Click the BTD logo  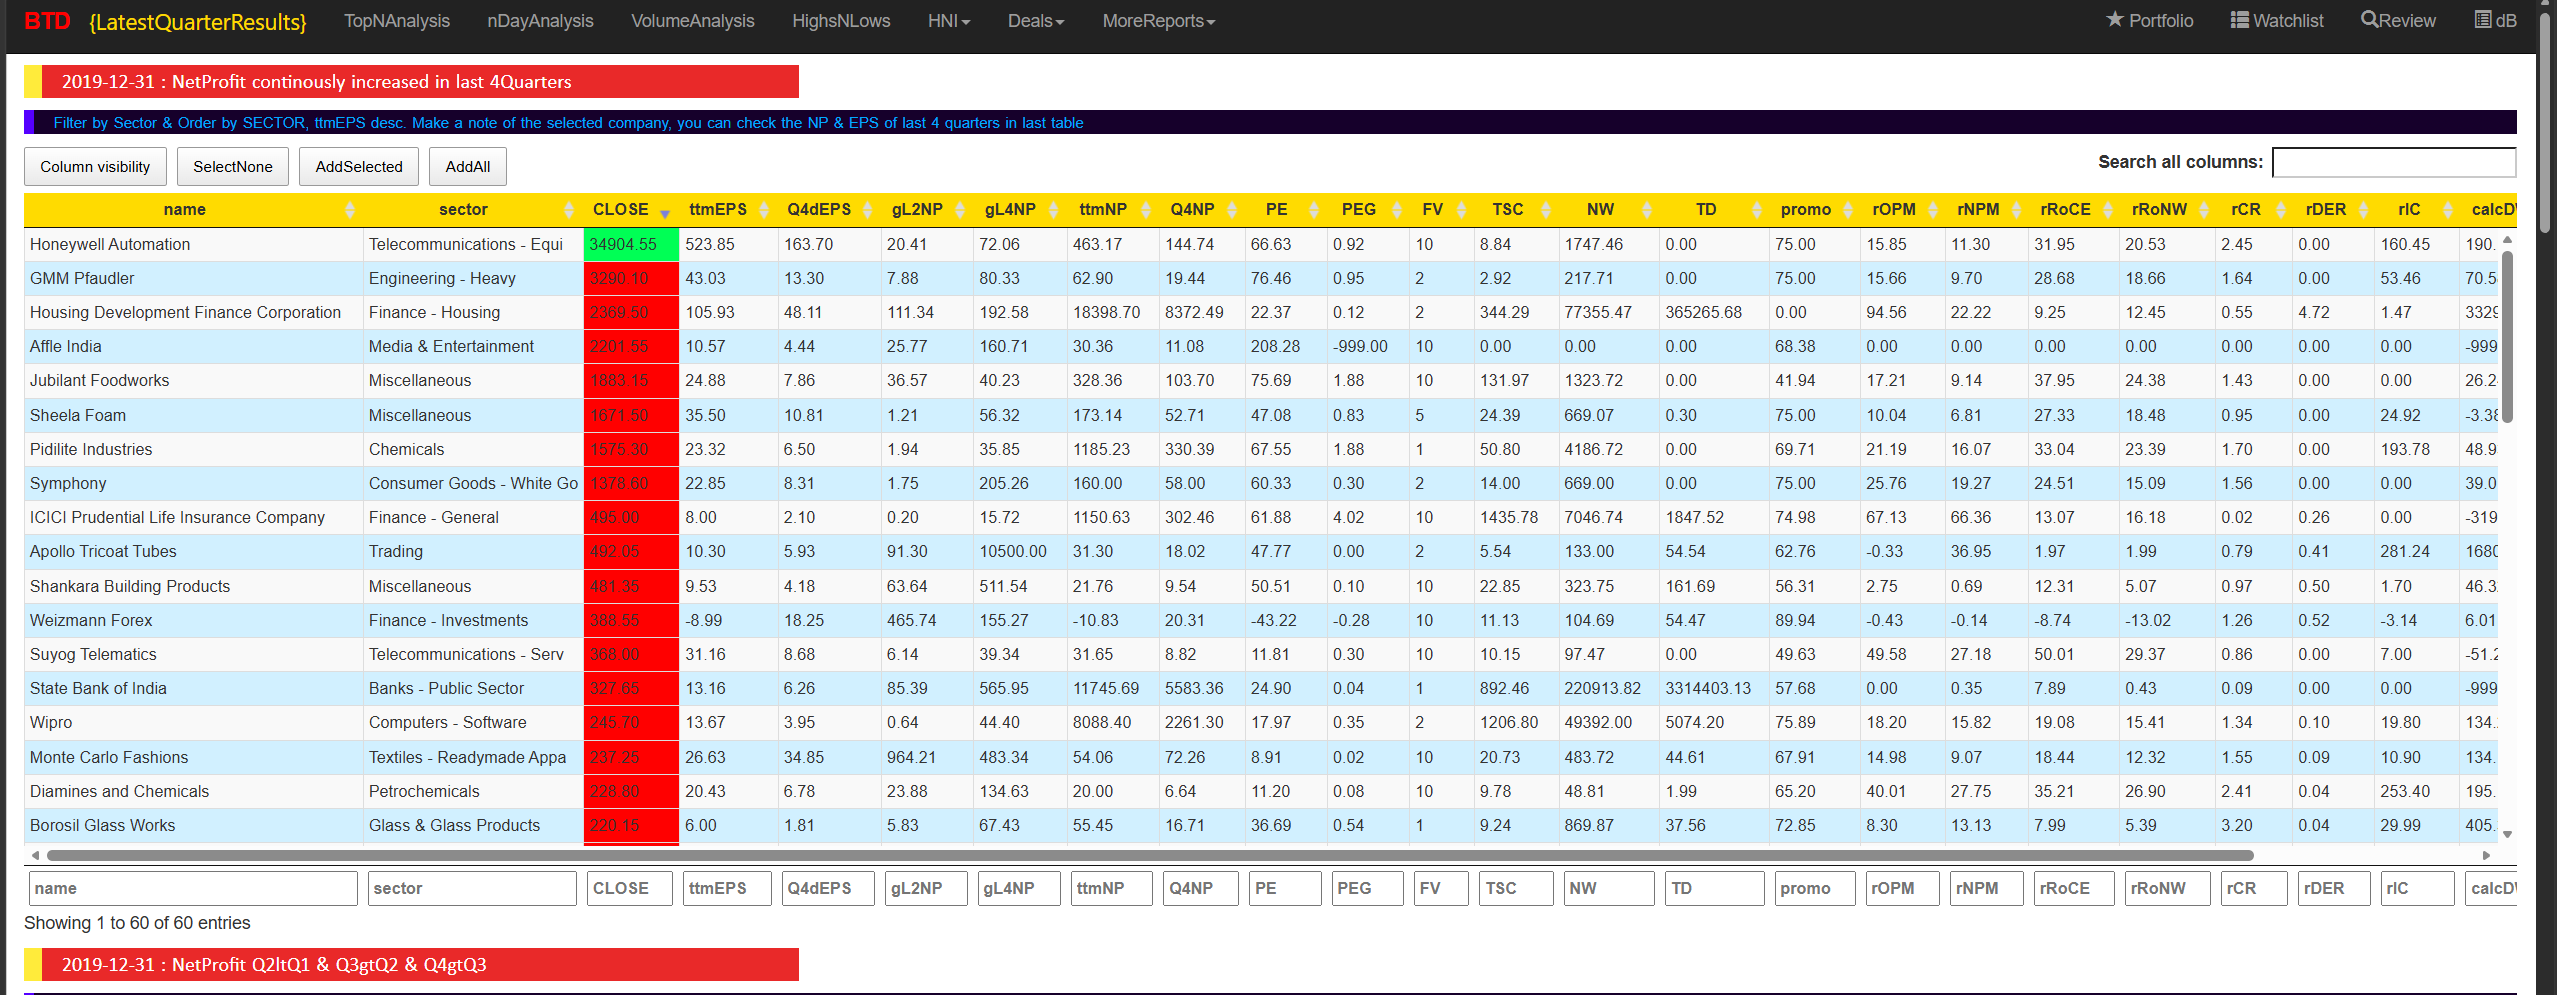tap(47, 21)
